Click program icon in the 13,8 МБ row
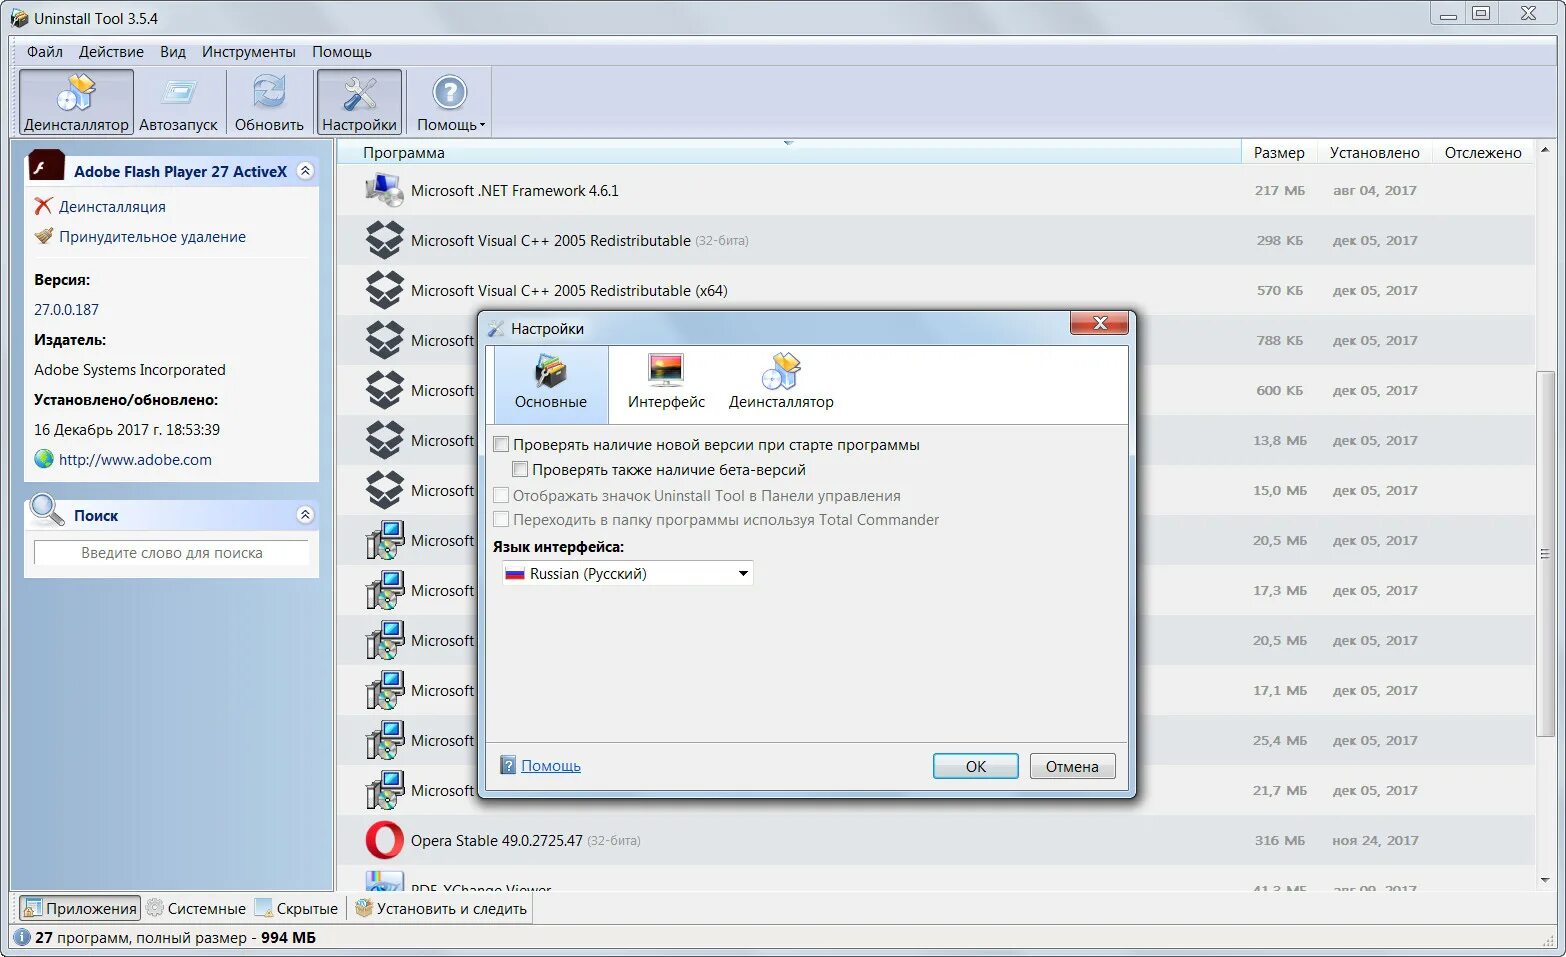This screenshot has height=957, width=1566. coord(384,440)
